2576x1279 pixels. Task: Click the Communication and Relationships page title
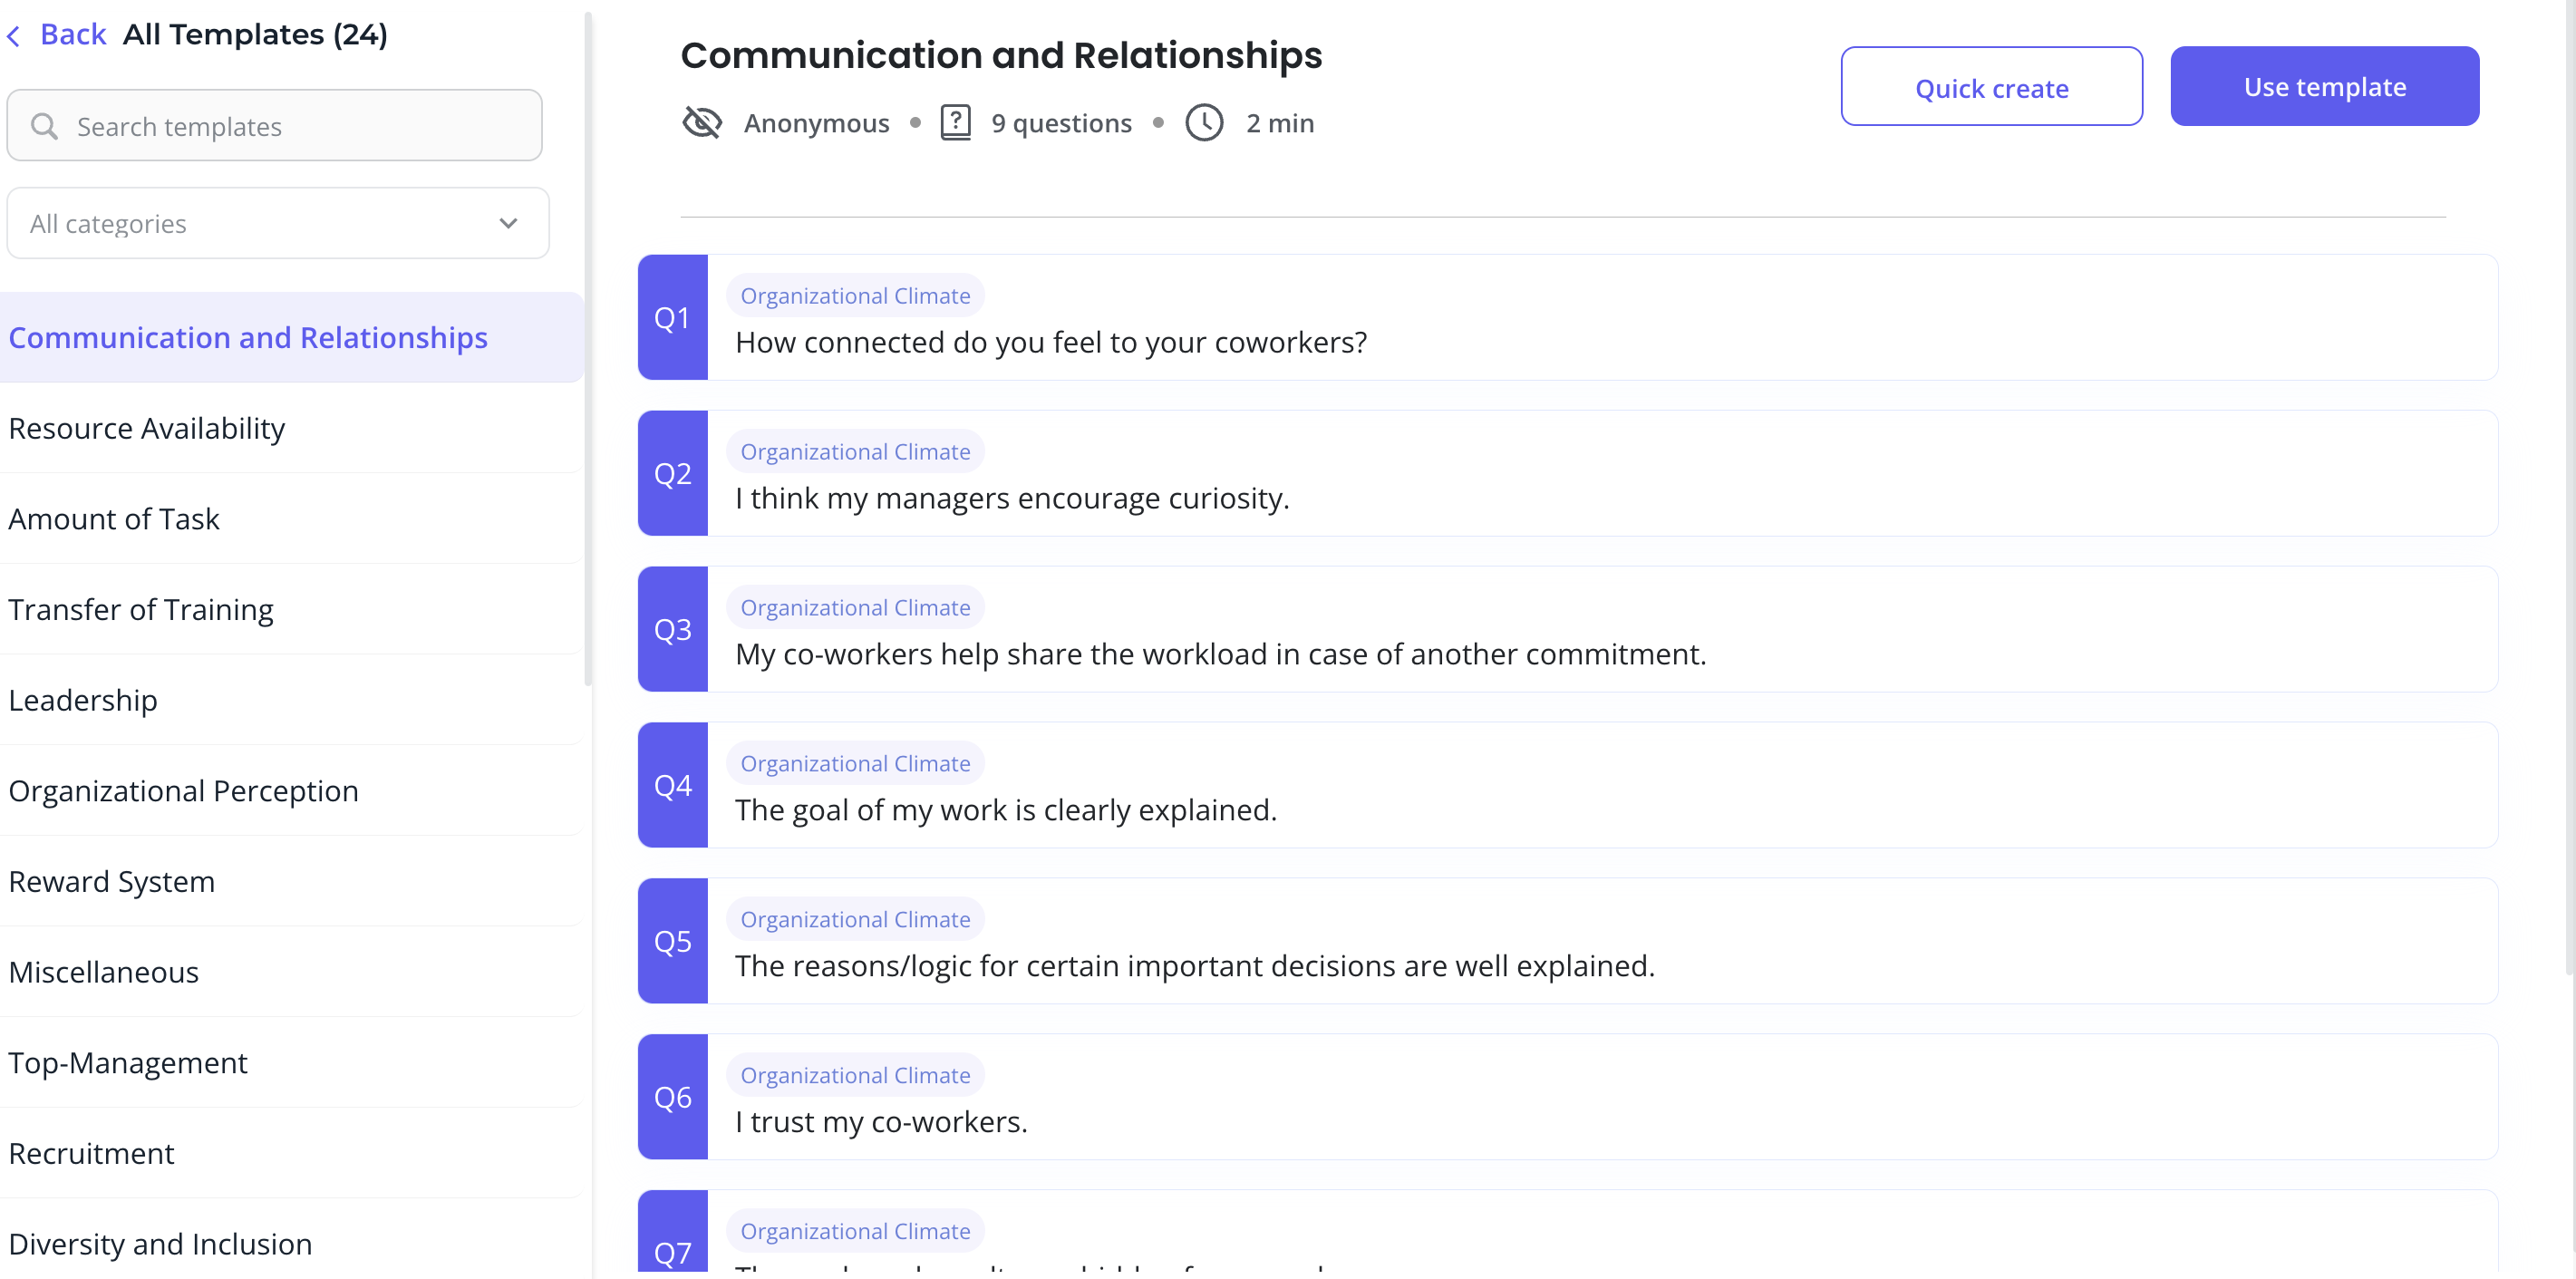(x=1001, y=55)
